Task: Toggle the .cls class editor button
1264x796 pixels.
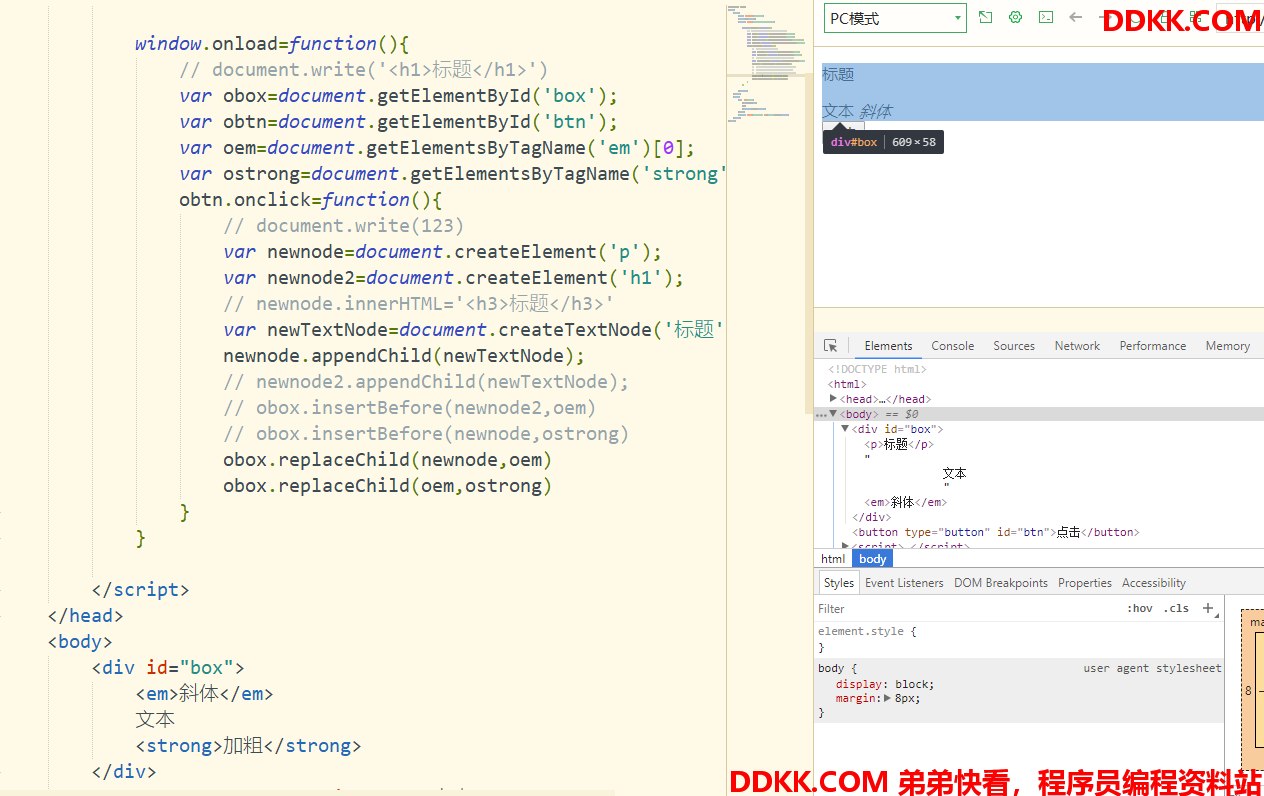Action: 1176,608
